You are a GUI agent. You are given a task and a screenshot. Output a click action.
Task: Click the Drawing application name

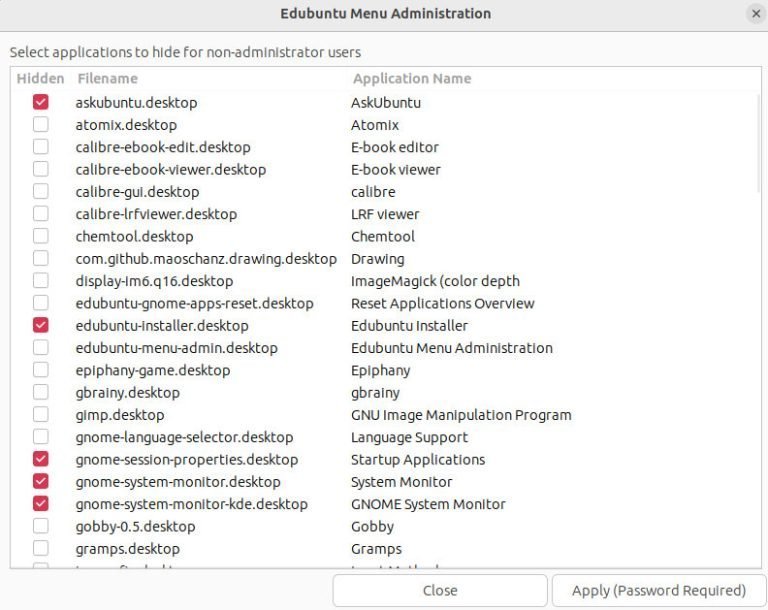pos(378,259)
